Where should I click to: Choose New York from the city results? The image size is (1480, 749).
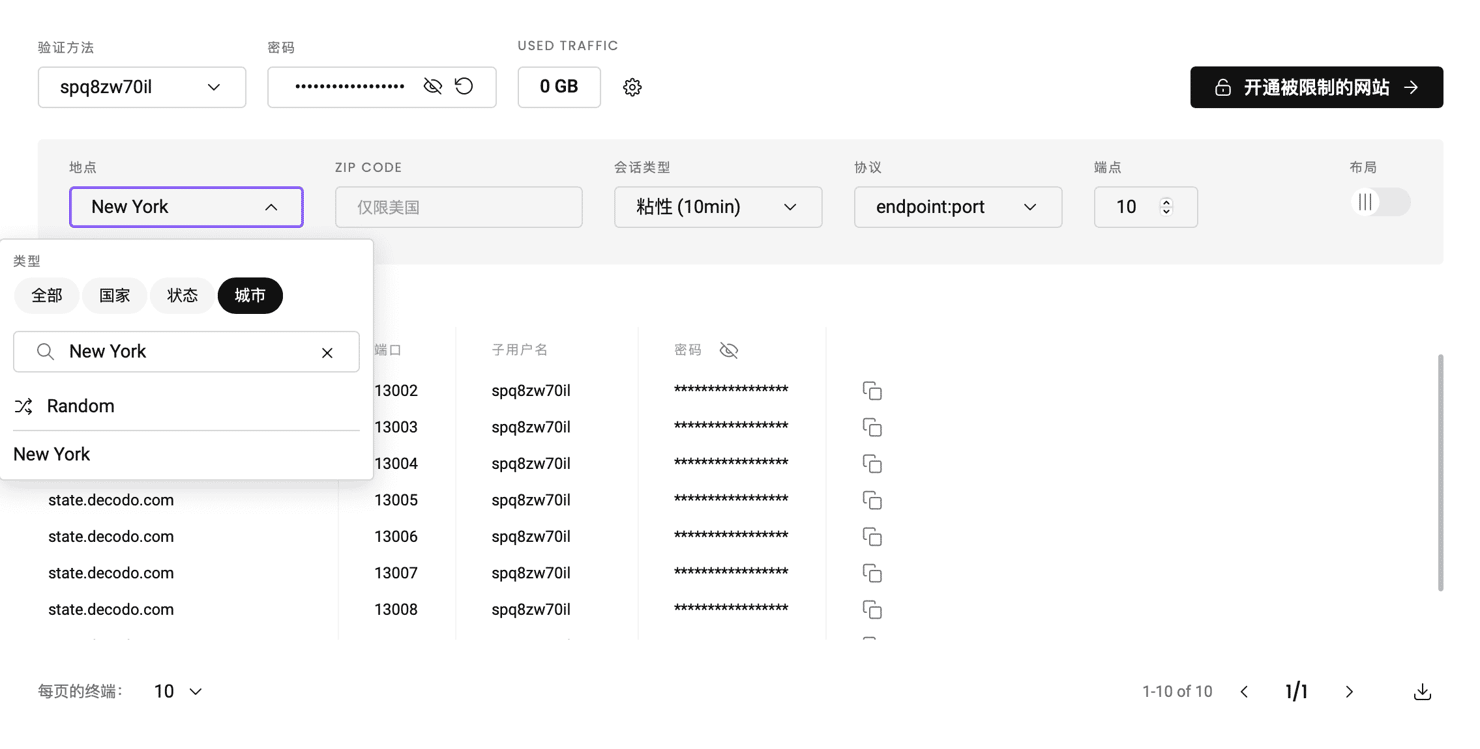click(x=52, y=455)
